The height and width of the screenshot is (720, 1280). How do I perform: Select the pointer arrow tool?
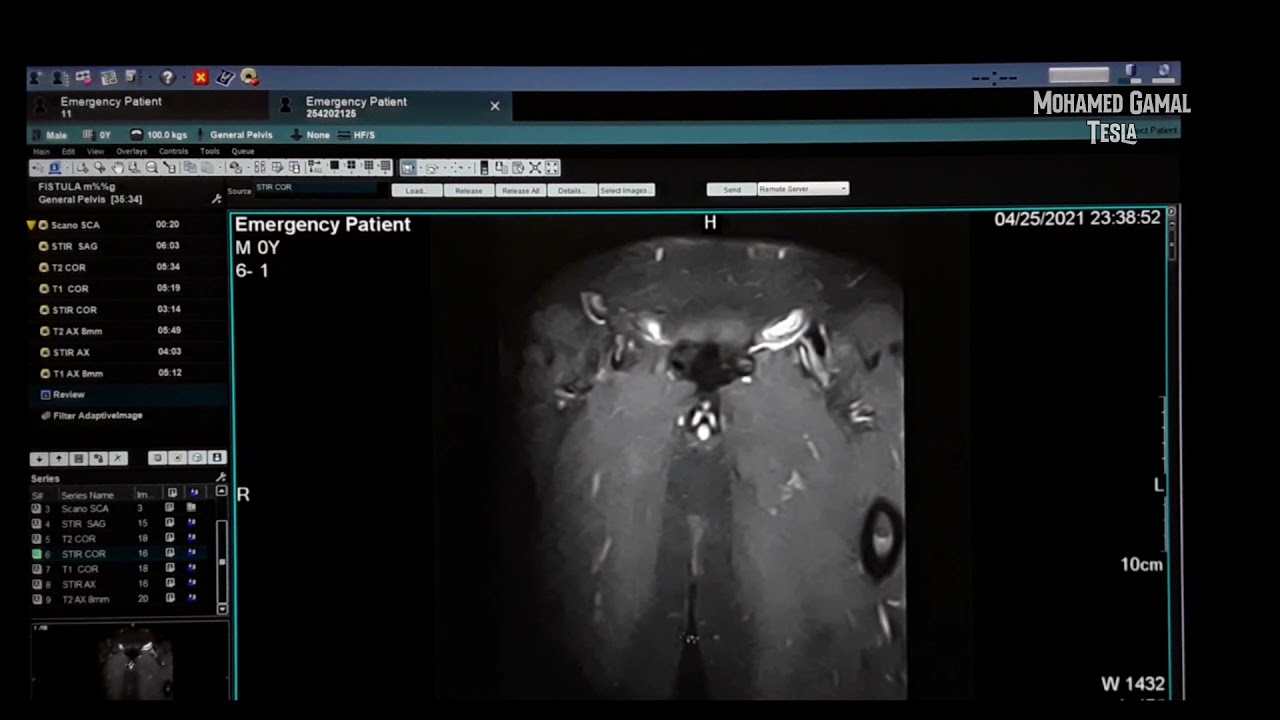click(38, 168)
